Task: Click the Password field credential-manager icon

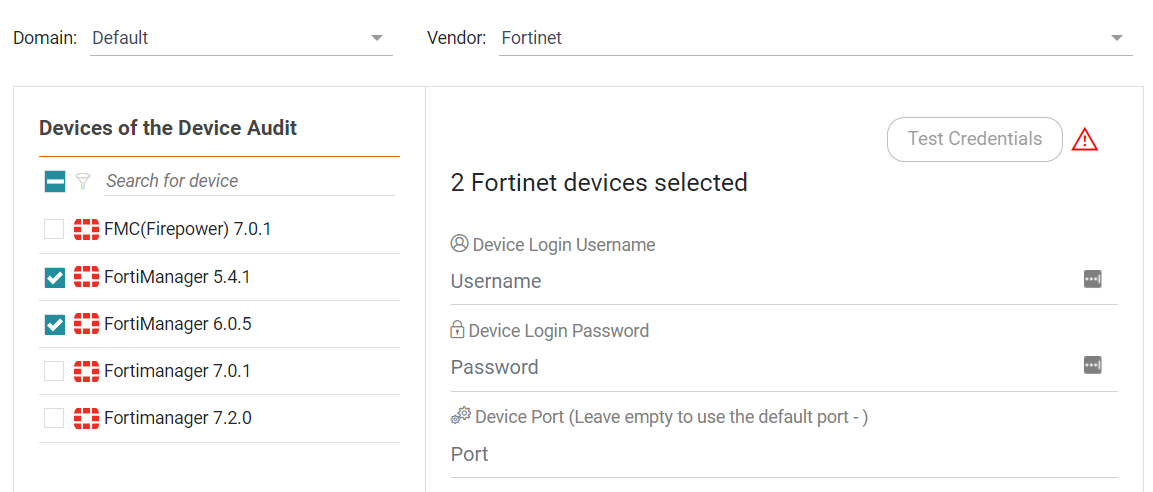Action: coord(1093,365)
